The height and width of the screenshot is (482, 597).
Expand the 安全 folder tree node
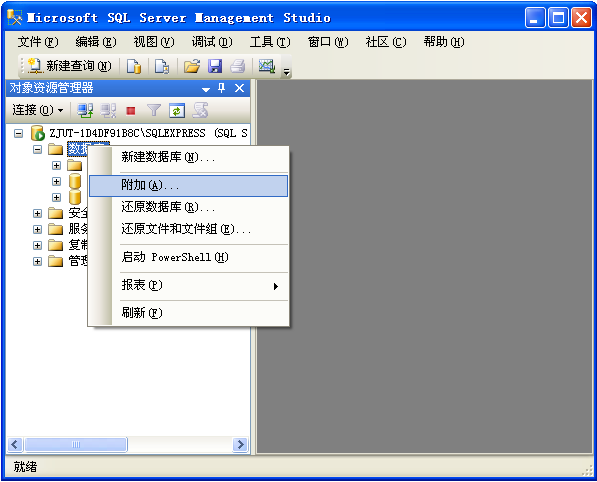37,213
